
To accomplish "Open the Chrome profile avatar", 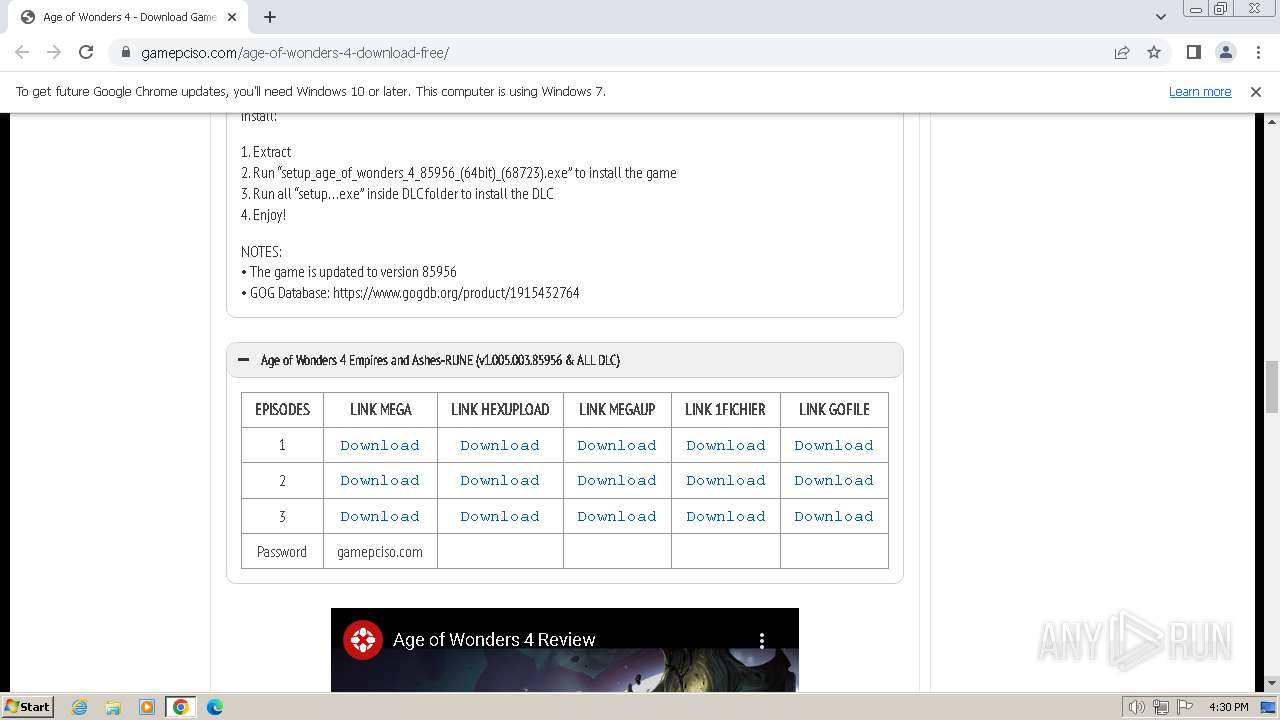I will (1225, 52).
